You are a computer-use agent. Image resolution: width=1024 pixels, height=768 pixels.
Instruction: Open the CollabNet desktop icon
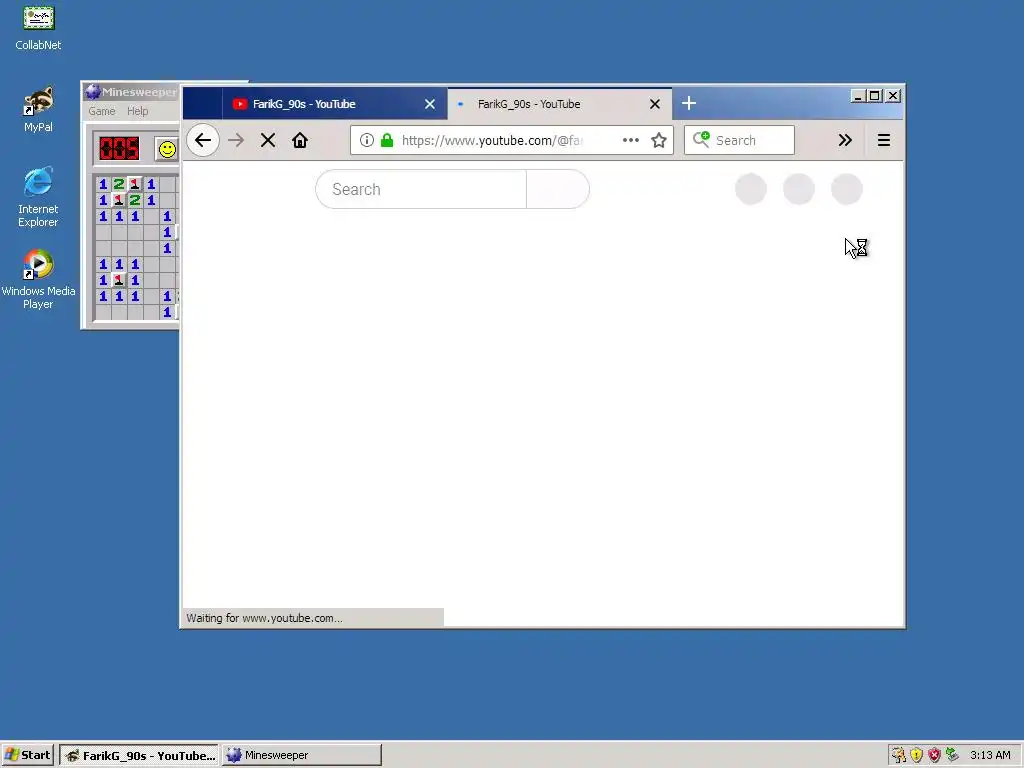[x=38, y=27]
